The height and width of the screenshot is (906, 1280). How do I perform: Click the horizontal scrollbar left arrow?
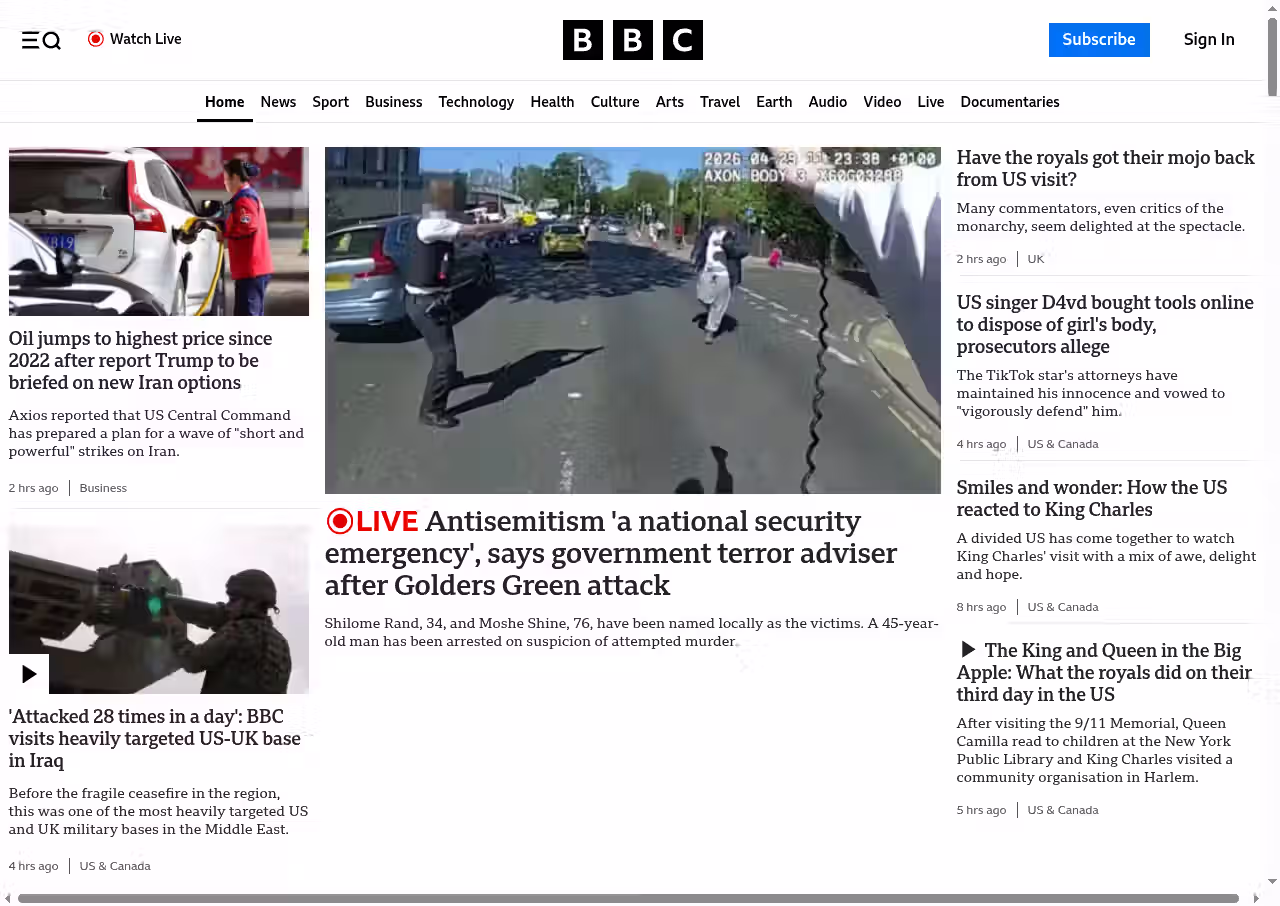click(8, 898)
